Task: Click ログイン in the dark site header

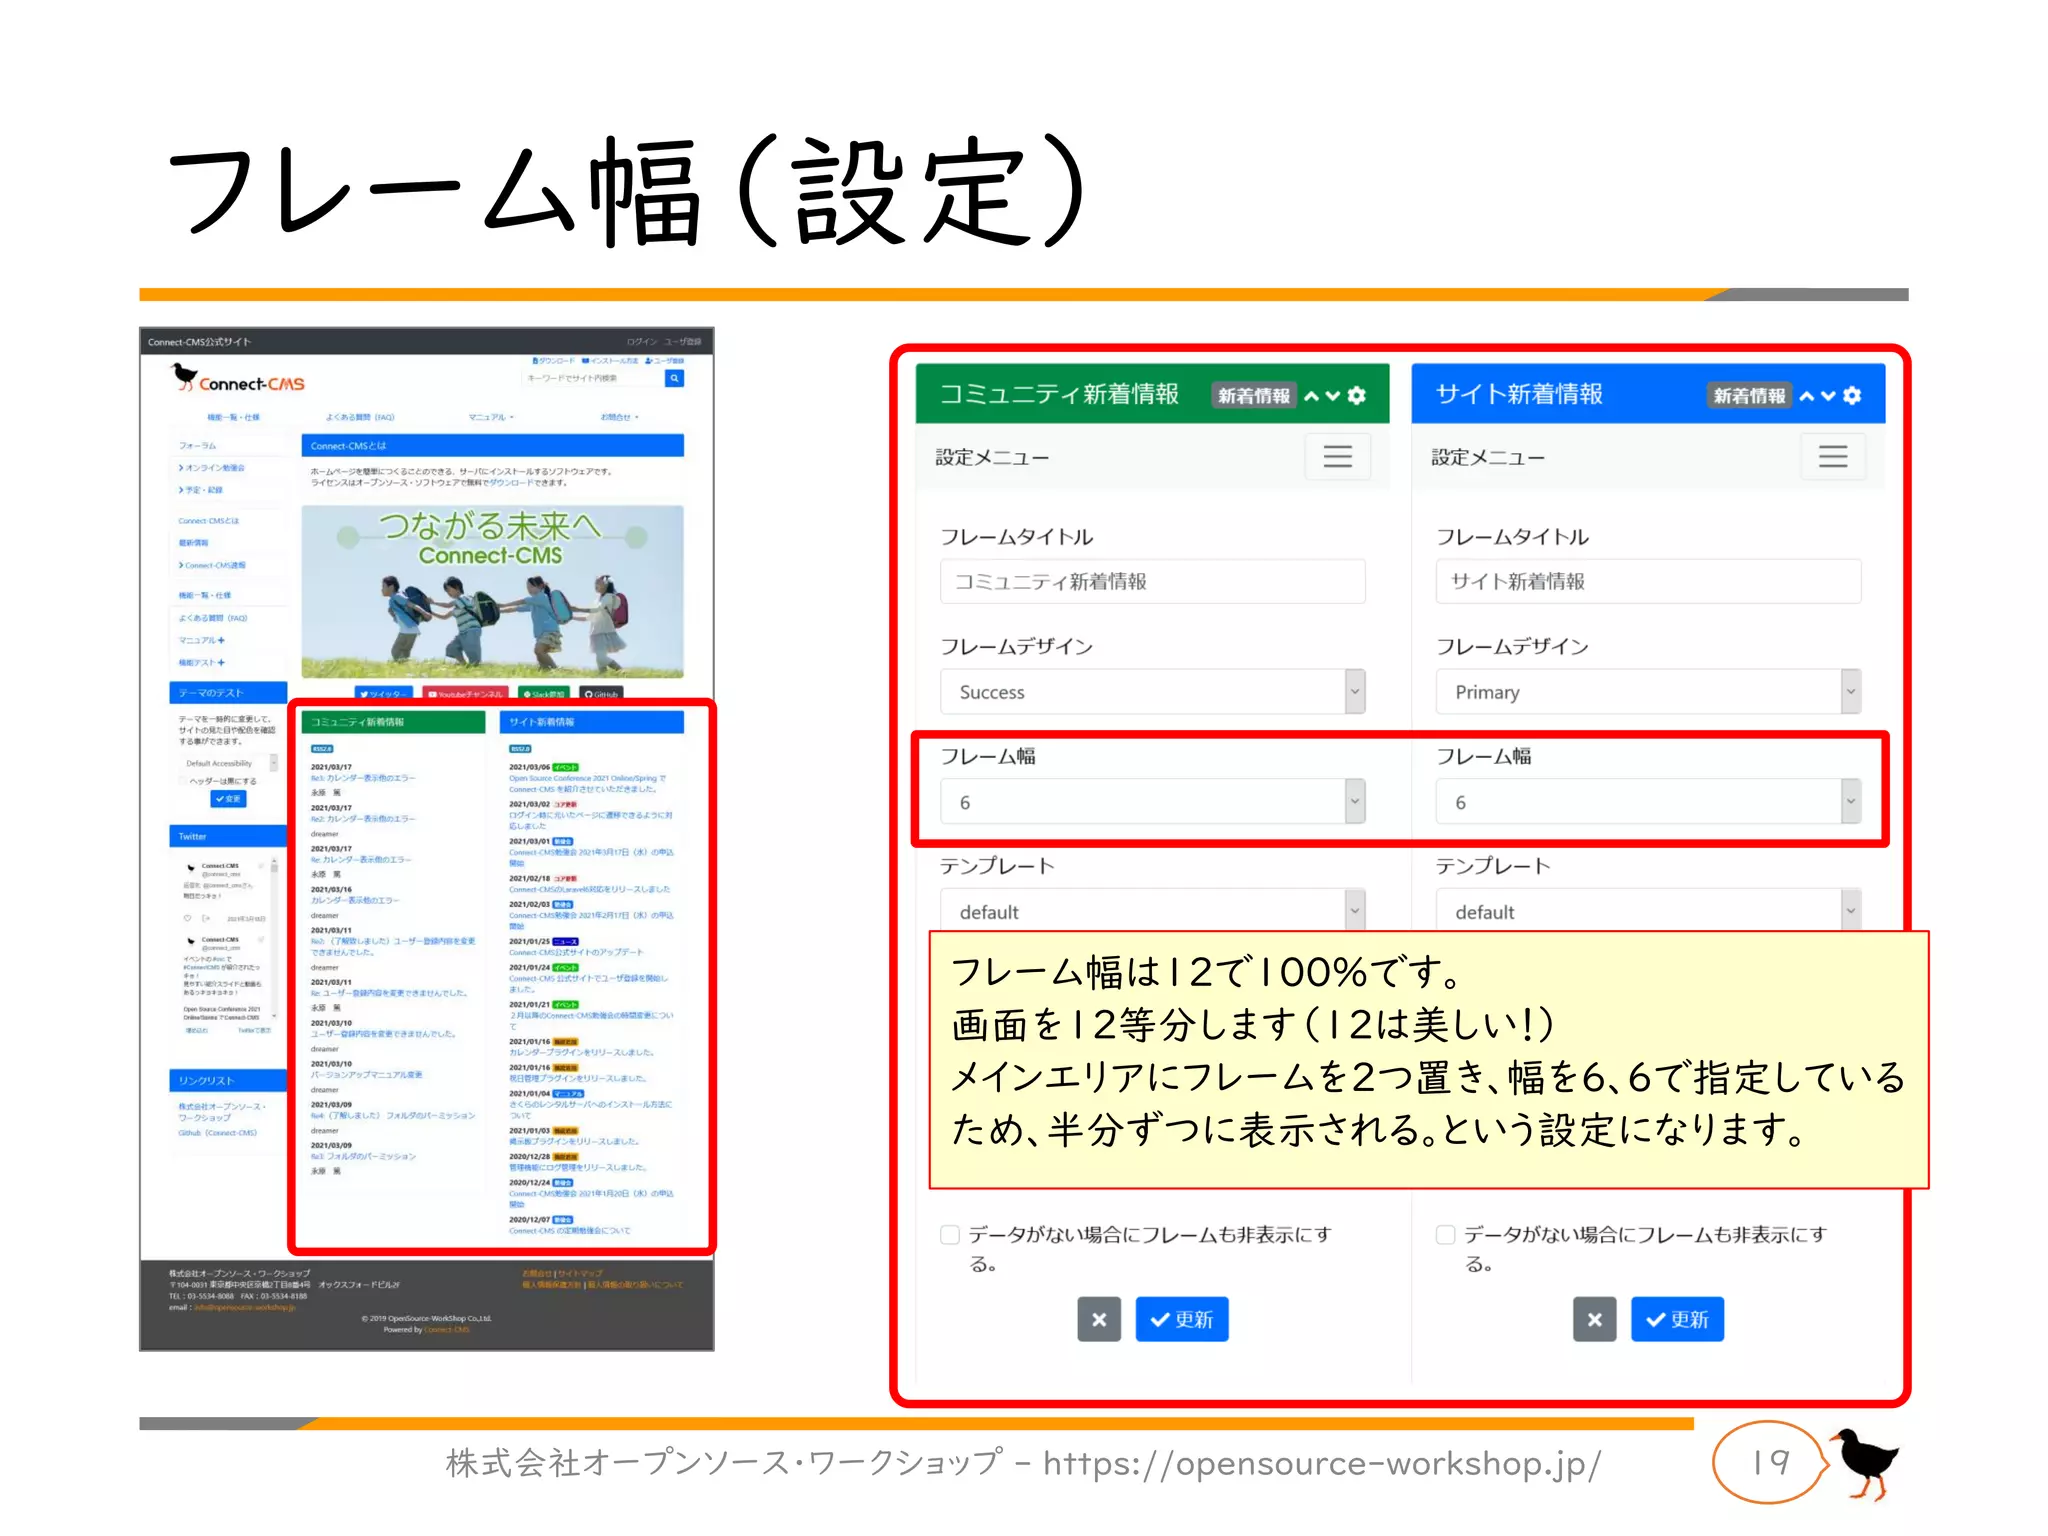Action: pyautogui.click(x=642, y=342)
